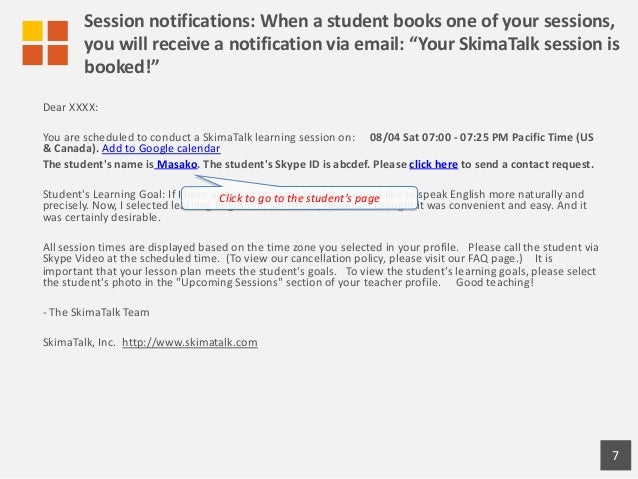Click the bottom-right orange logo square

coord(57,54)
